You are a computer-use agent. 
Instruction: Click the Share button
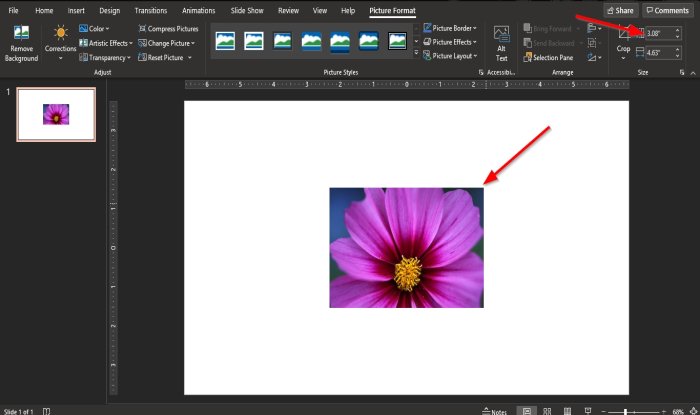(x=620, y=10)
